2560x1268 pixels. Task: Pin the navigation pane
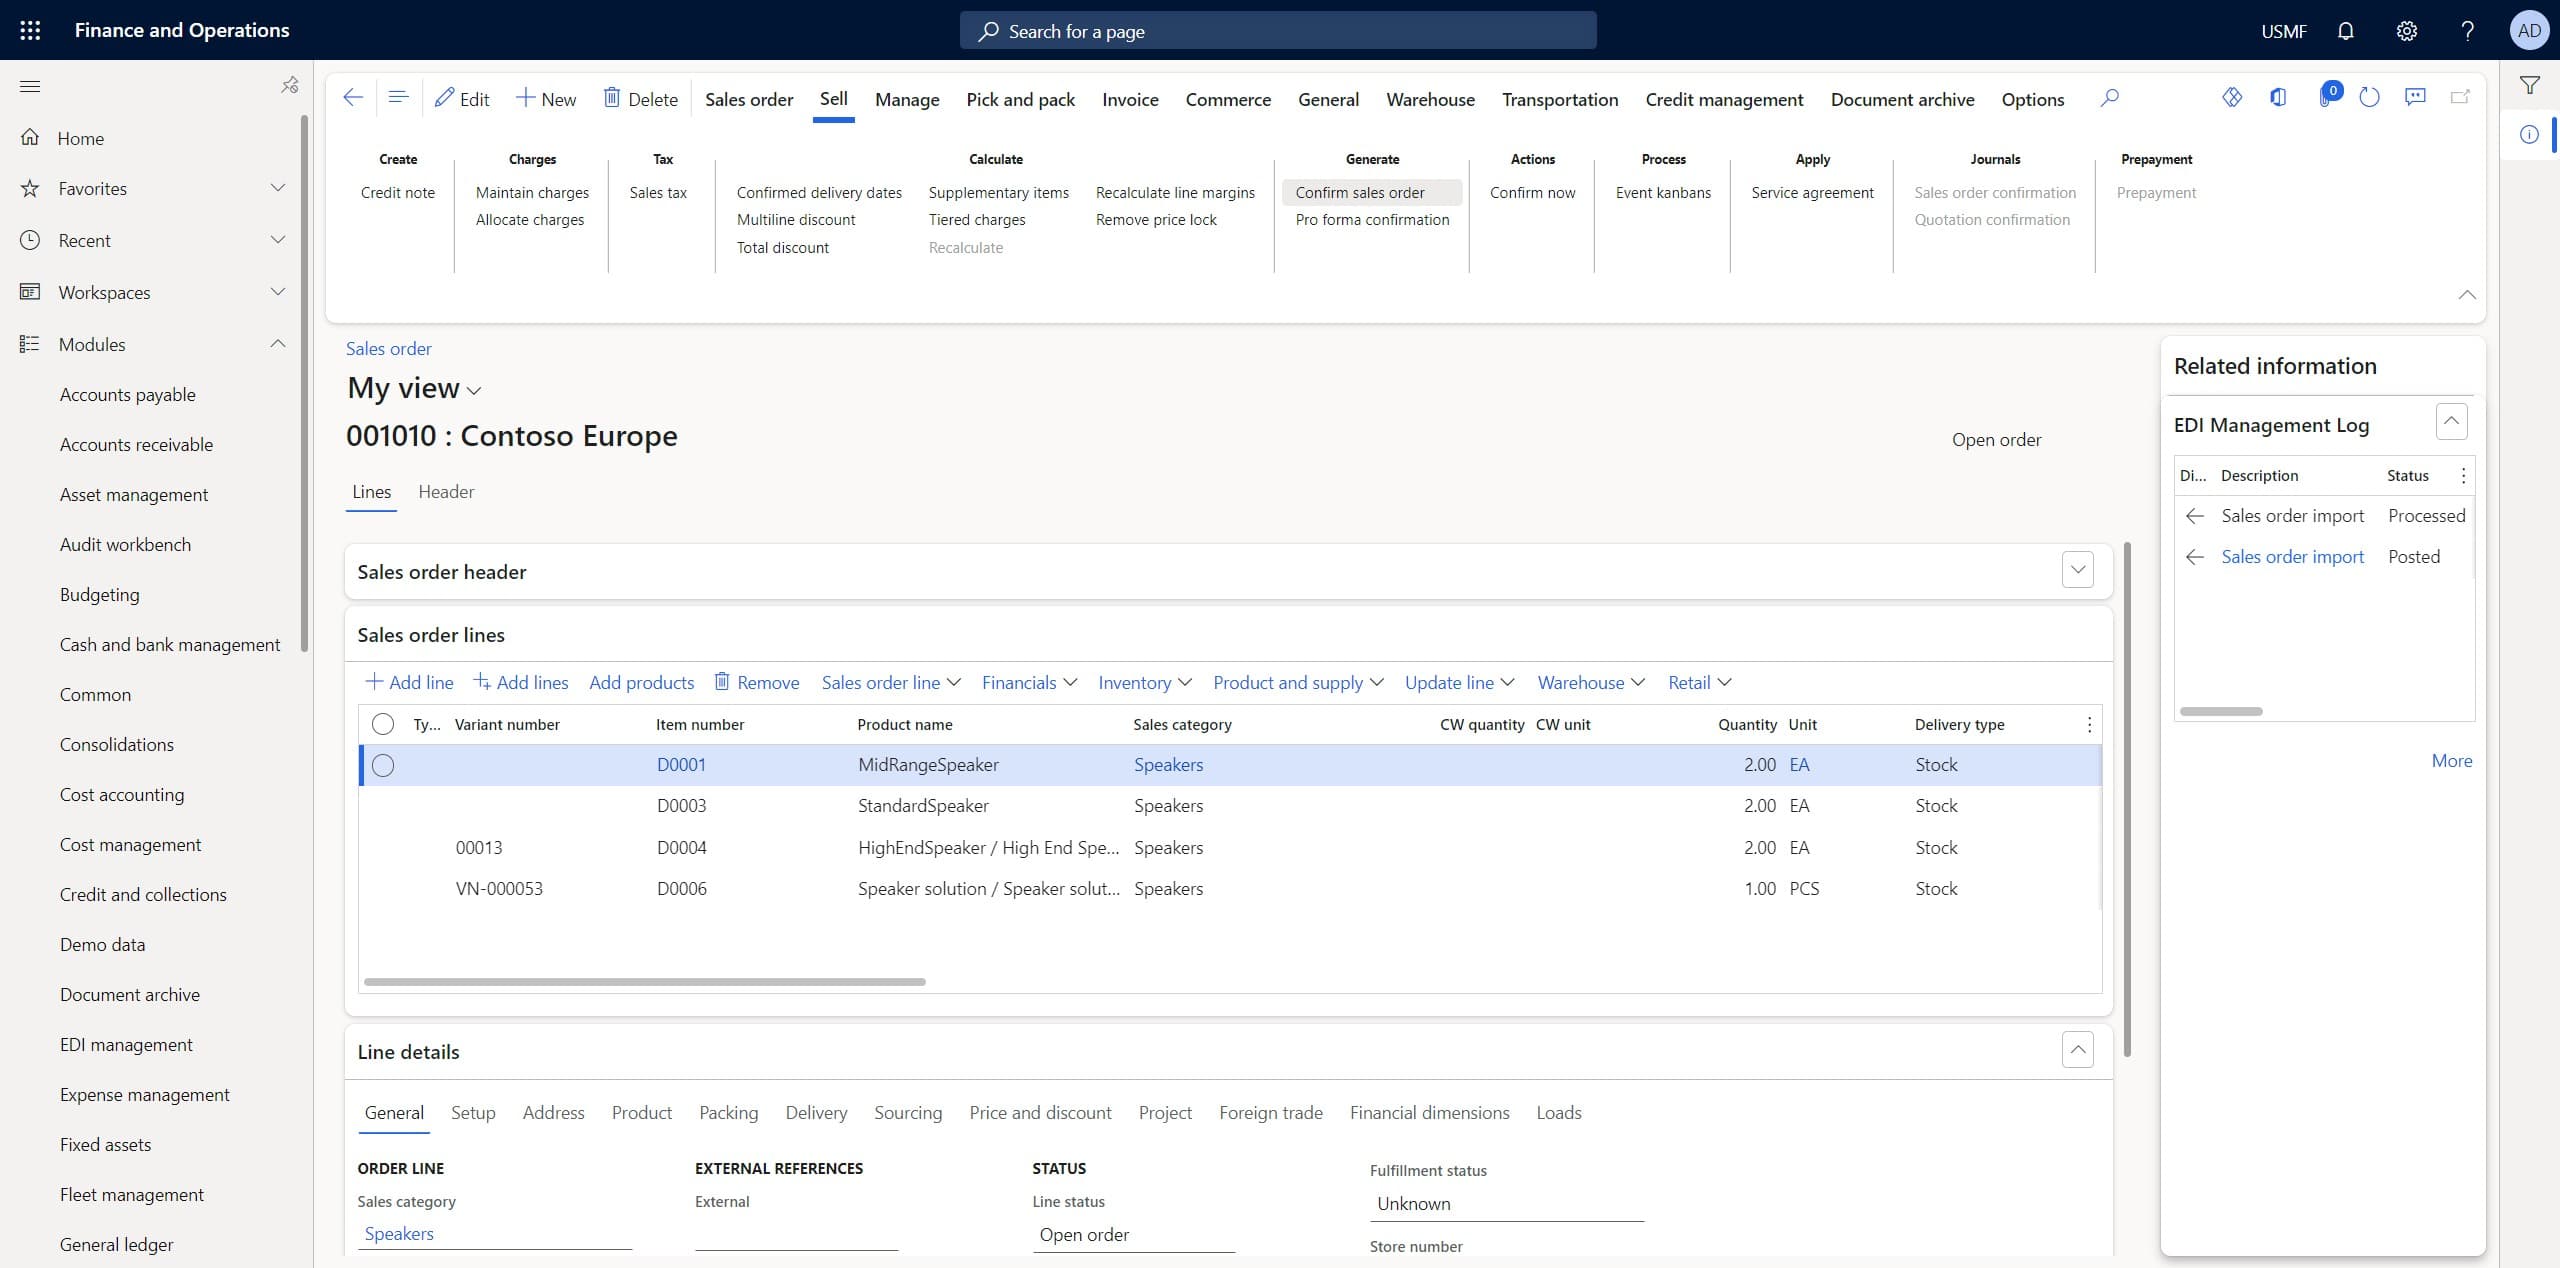click(290, 85)
